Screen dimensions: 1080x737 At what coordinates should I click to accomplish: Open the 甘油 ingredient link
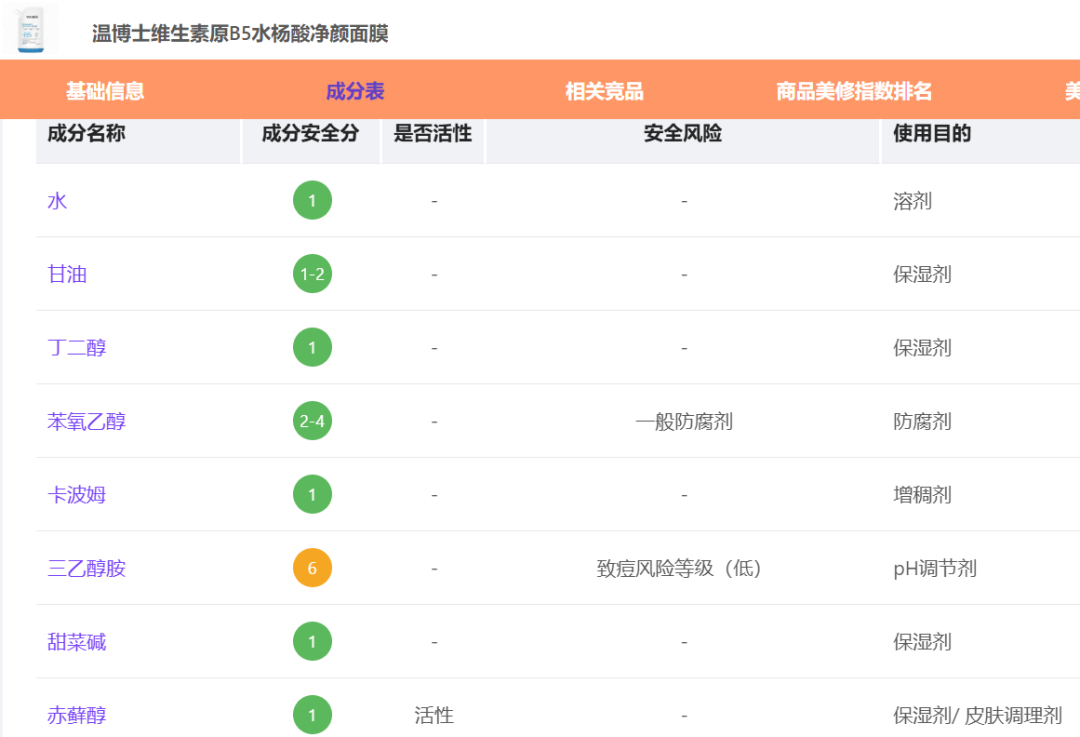pyautogui.click(x=67, y=274)
